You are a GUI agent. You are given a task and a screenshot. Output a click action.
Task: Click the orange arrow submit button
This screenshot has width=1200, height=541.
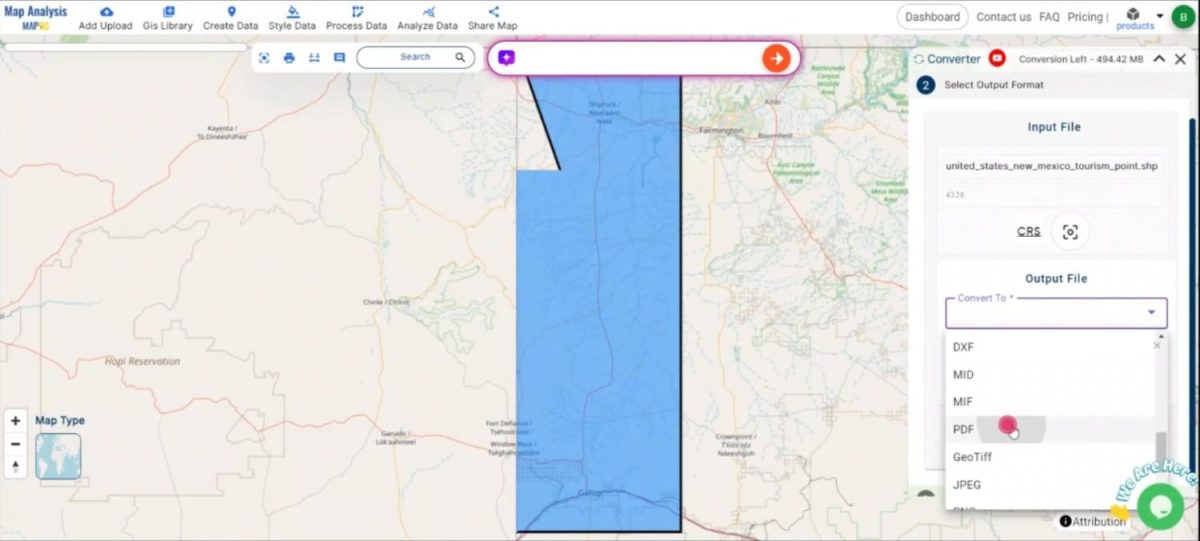click(776, 58)
